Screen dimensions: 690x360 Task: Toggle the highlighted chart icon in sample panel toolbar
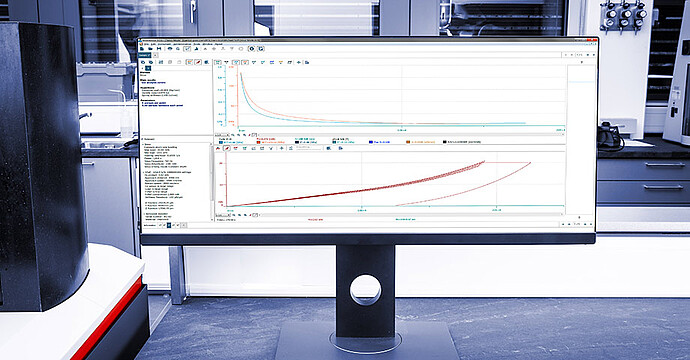pos(190,62)
